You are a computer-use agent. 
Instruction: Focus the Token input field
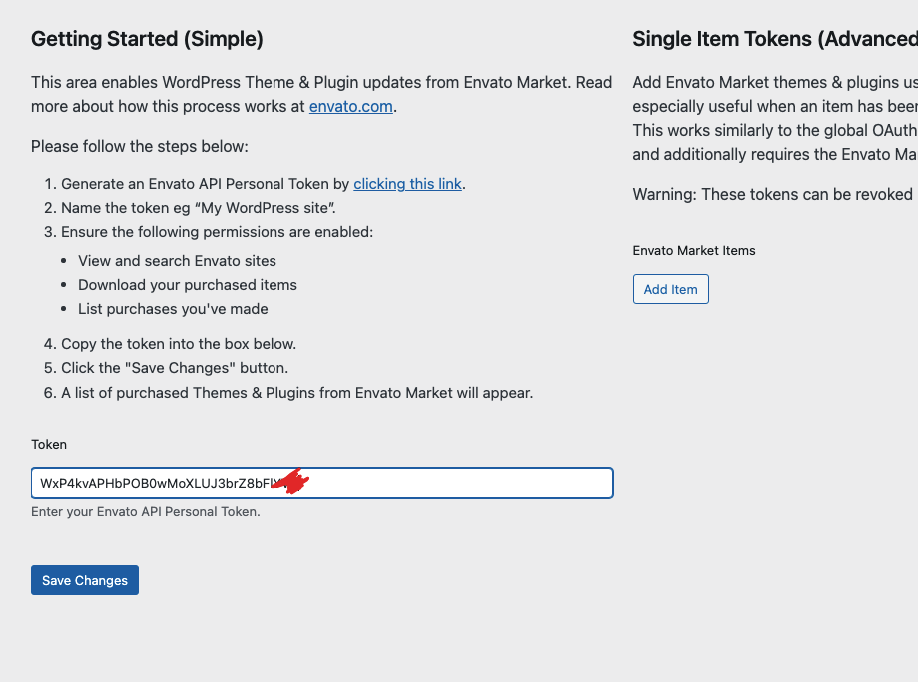[x=322, y=483]
